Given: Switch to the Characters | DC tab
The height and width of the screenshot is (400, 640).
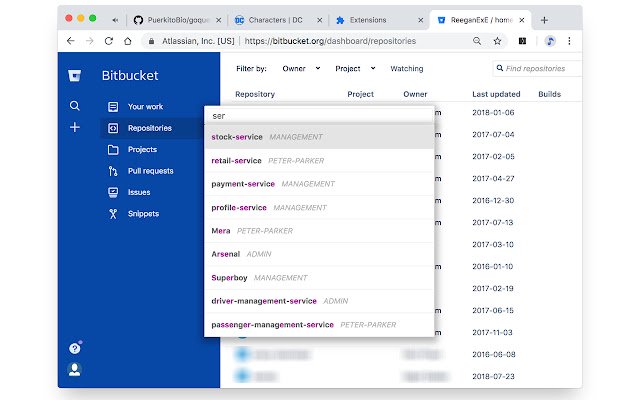Looking at the screenshot, I should (276, 20).
